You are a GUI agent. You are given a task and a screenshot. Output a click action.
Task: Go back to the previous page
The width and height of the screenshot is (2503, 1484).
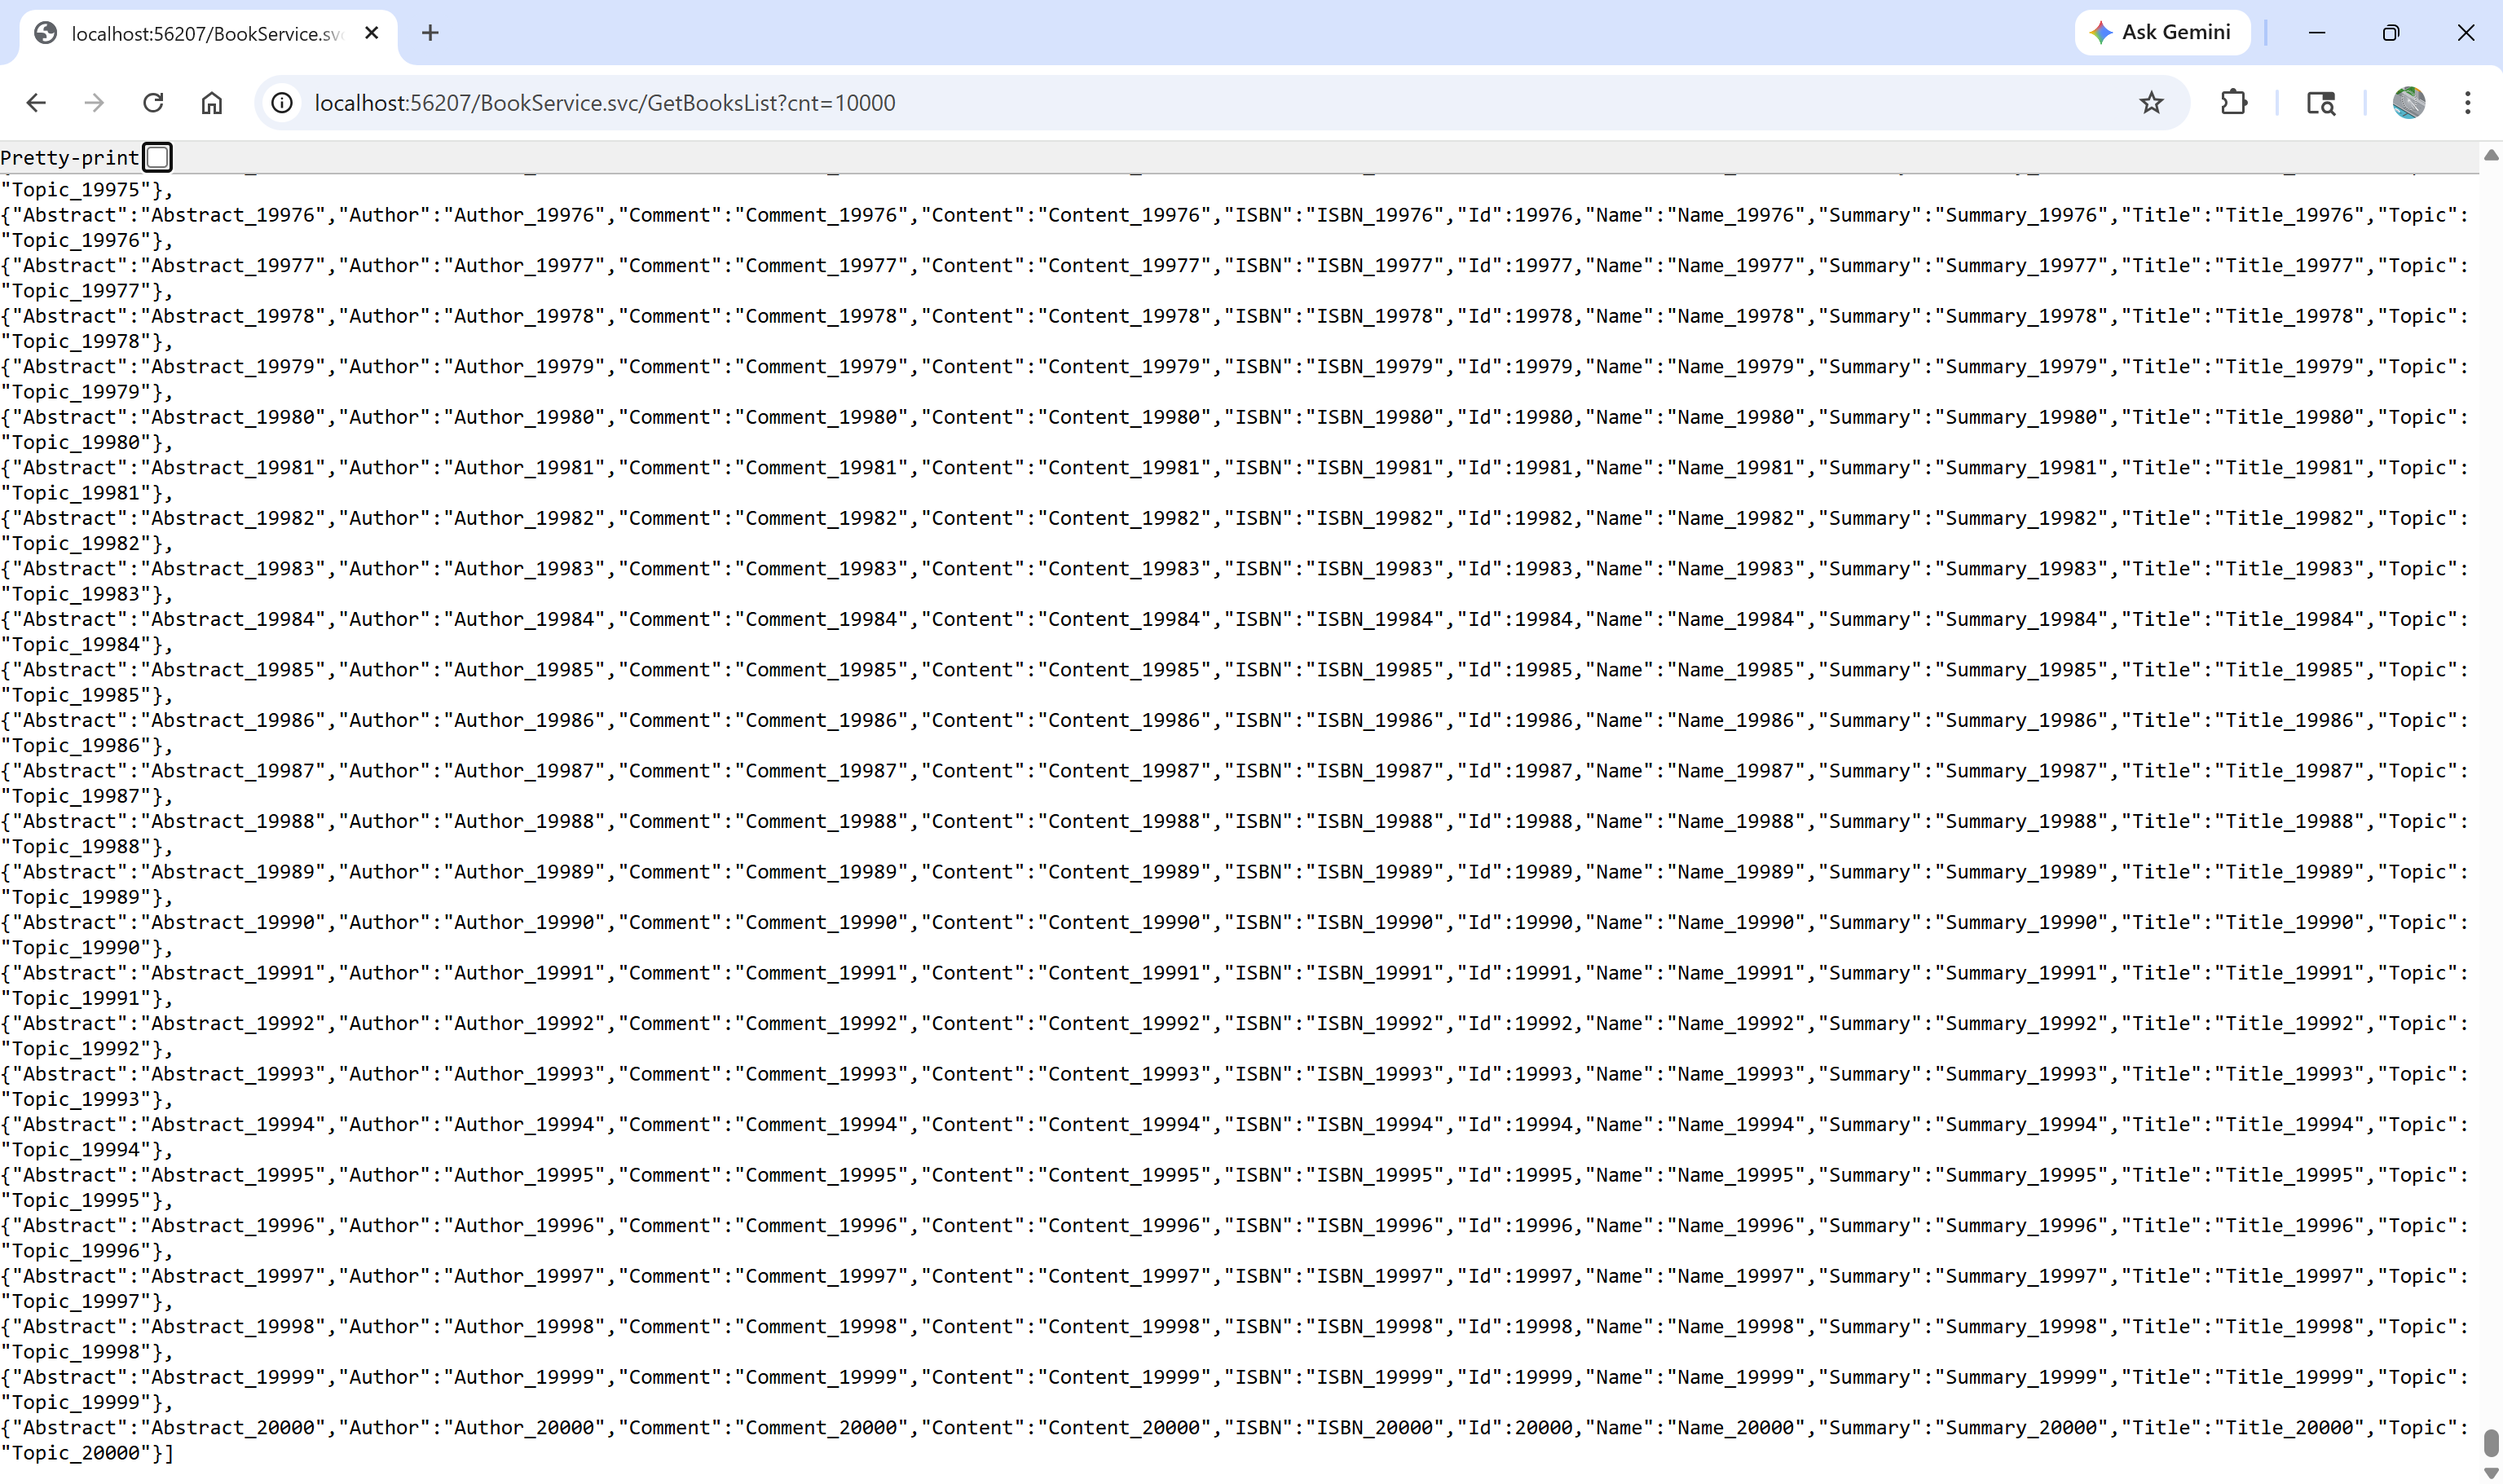coord(36,103)
